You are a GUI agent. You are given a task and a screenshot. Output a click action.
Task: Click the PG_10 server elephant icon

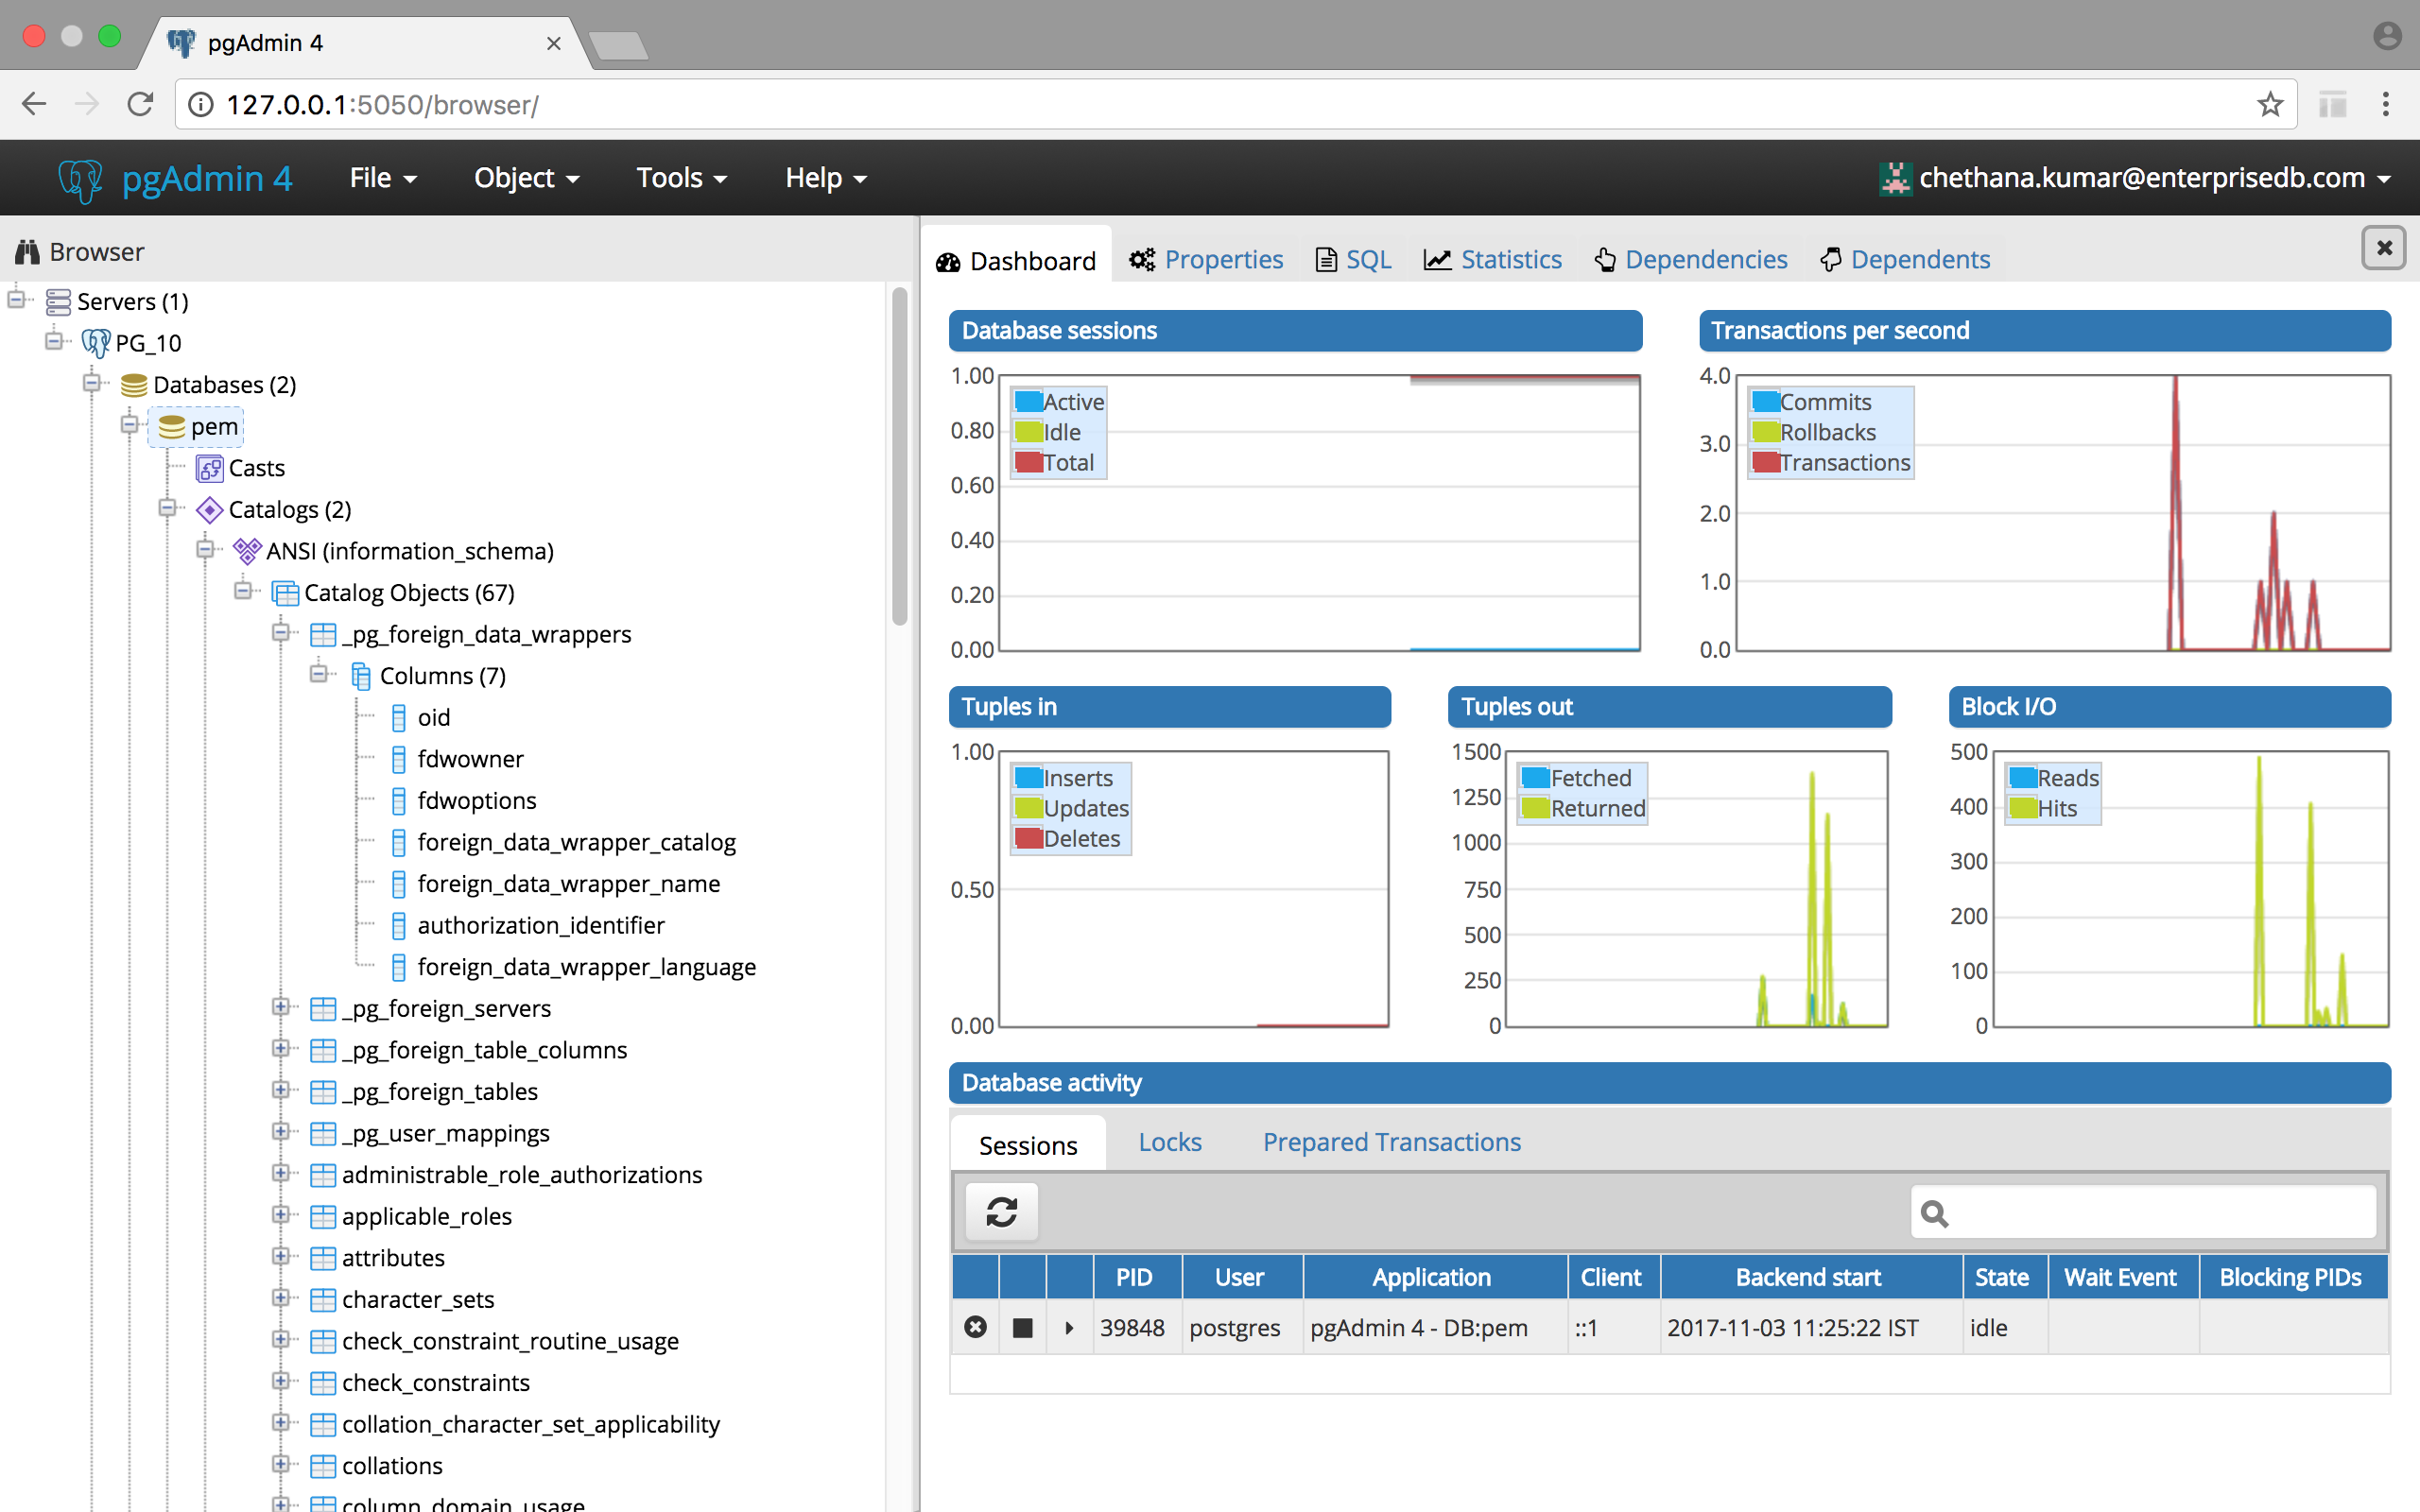pos(96,343)
